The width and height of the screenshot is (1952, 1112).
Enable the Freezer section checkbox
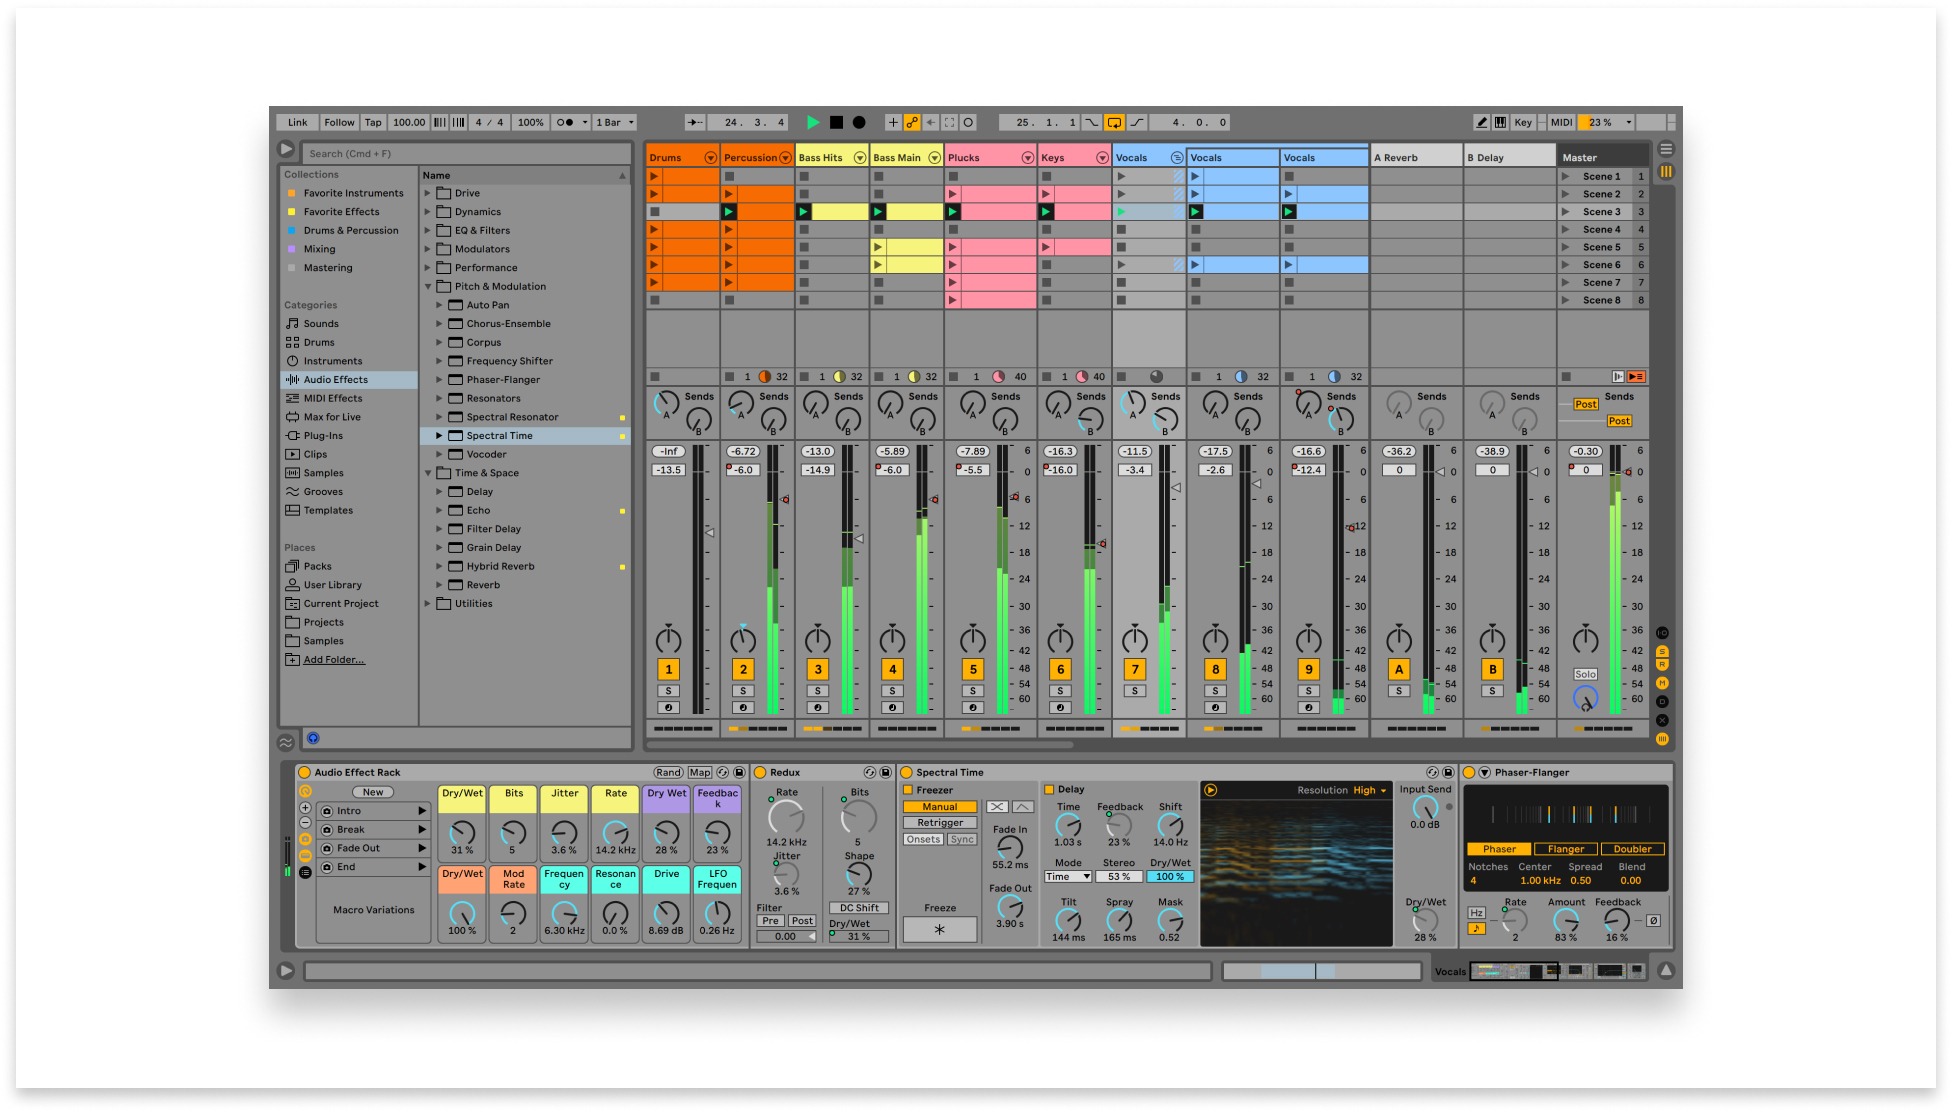(x=909, y=790)
